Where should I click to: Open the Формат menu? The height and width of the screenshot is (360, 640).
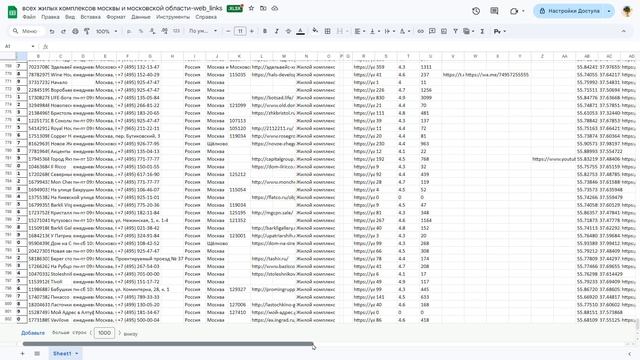tap(116, 17)
